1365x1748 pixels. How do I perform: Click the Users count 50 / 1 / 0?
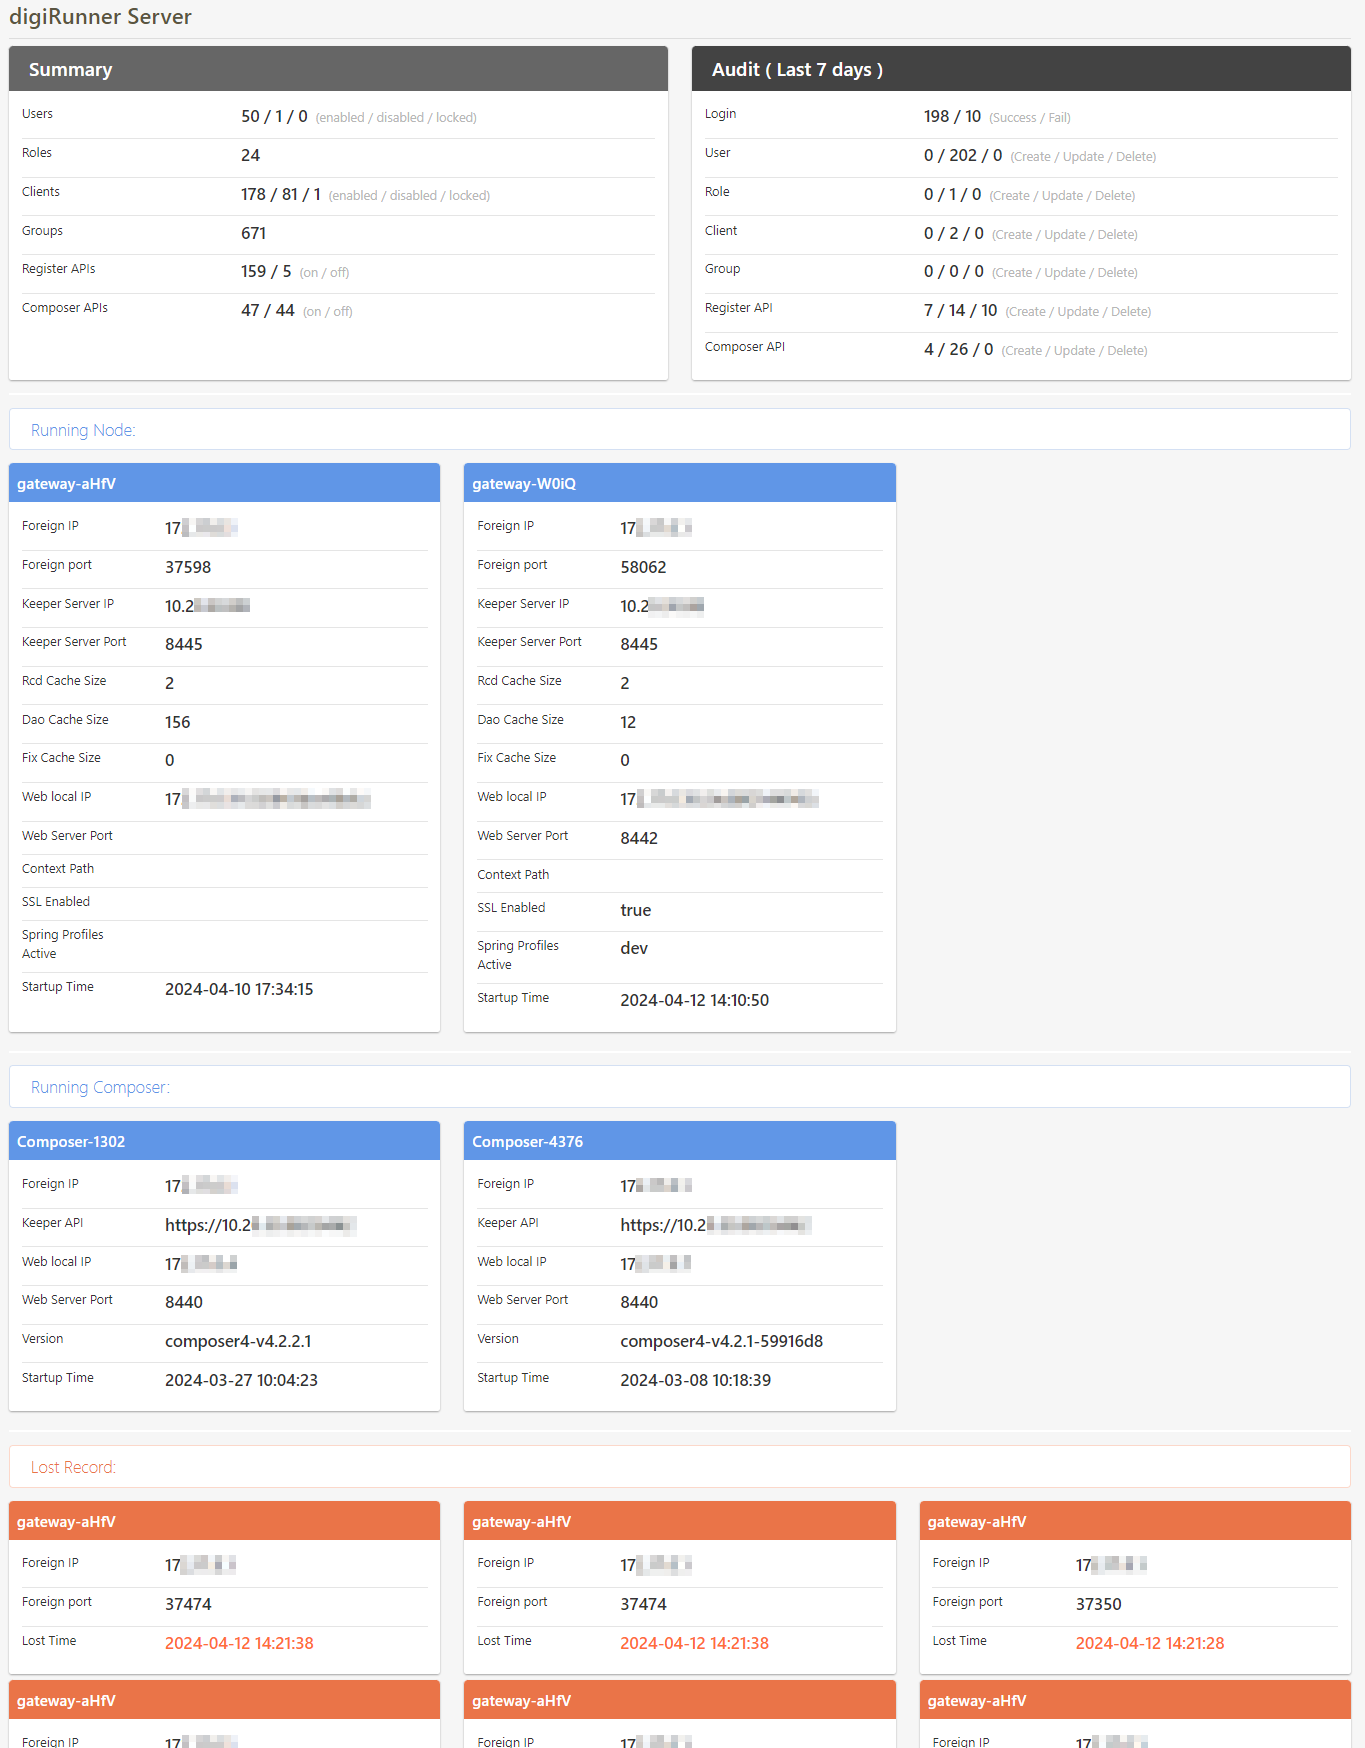(274, 117)
